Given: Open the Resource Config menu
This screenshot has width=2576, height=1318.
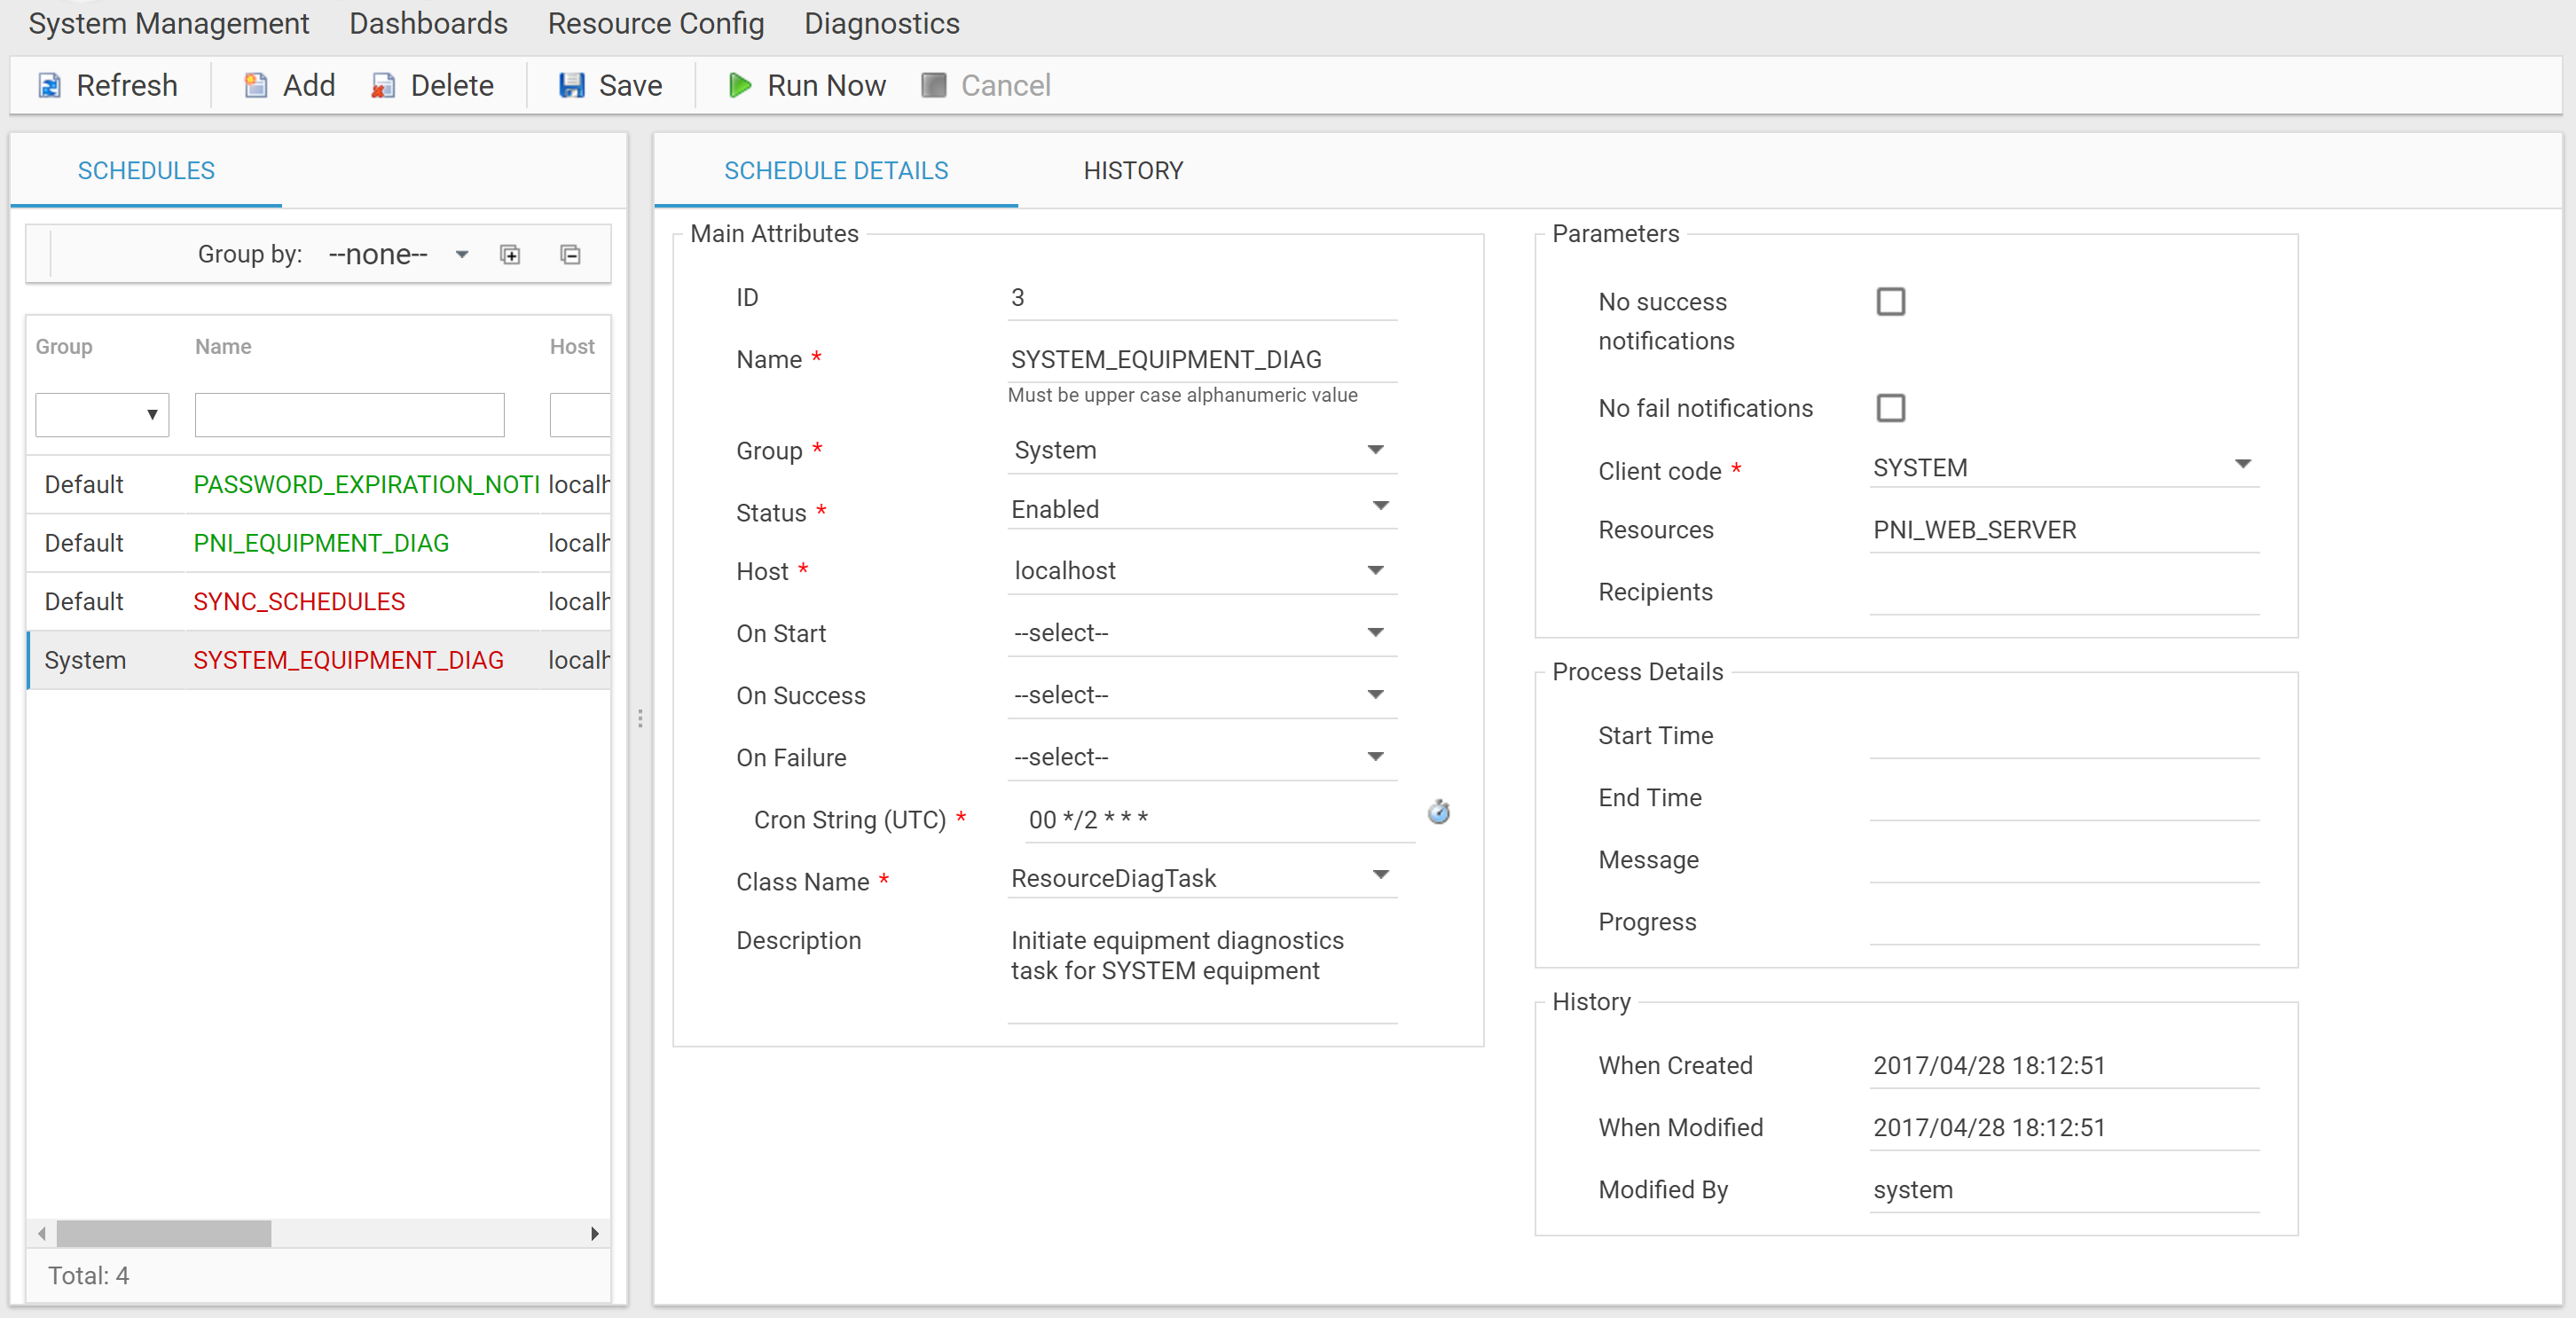Looking at the screenshot, I should click(x=656, y=23).
